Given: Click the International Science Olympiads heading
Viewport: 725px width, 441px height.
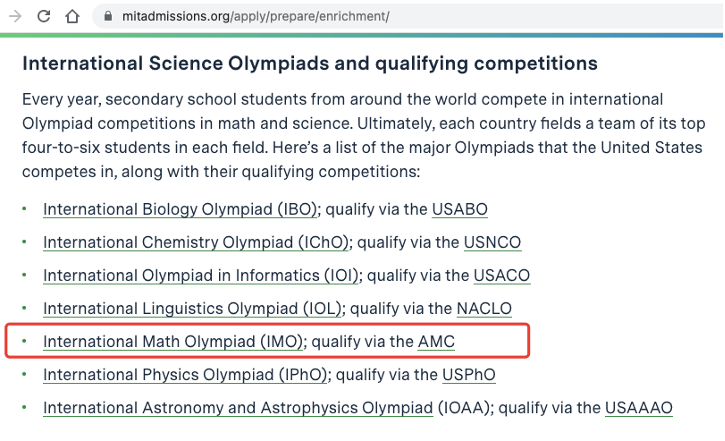Looking at the screenshot, I should click(x=310, y=64).
